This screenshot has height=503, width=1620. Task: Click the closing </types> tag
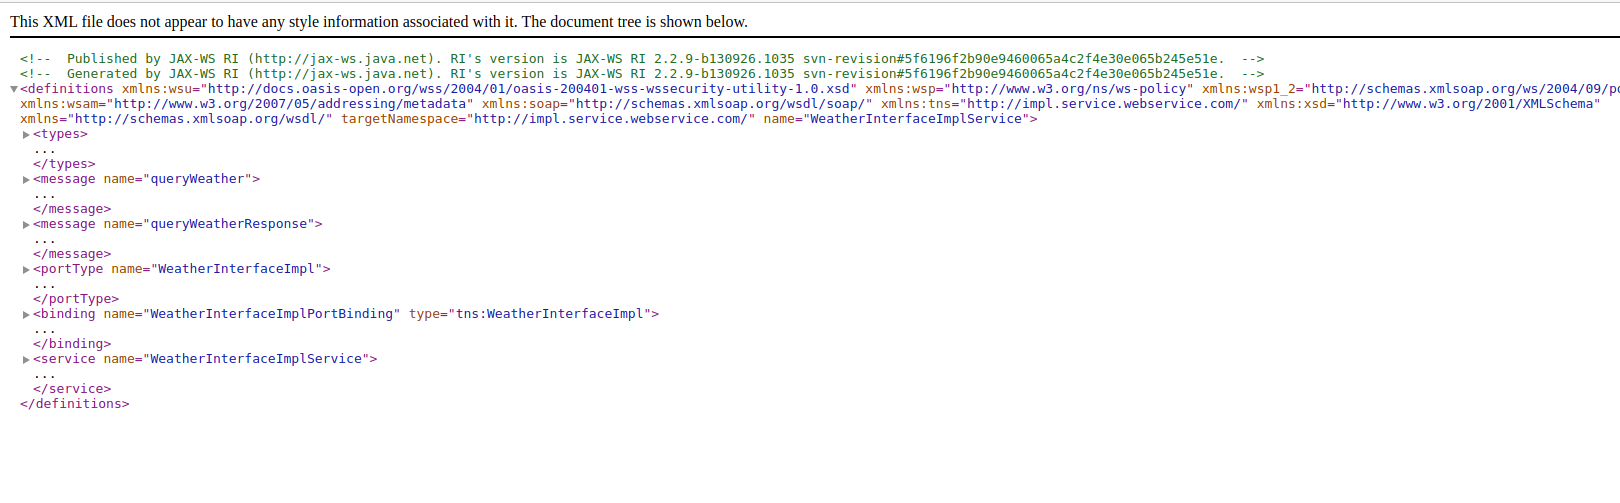[64, 164]
